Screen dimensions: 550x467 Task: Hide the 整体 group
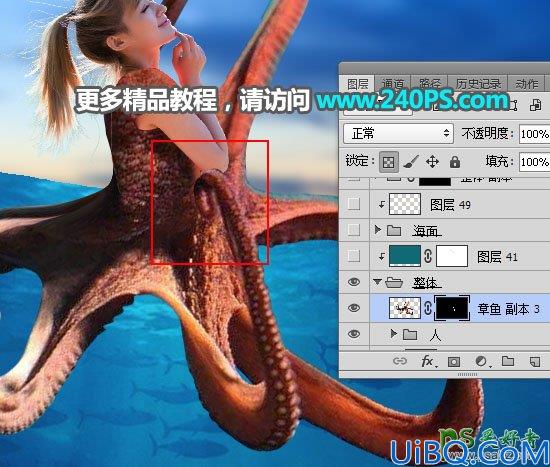pyautogui.click(x=354, y=282)
